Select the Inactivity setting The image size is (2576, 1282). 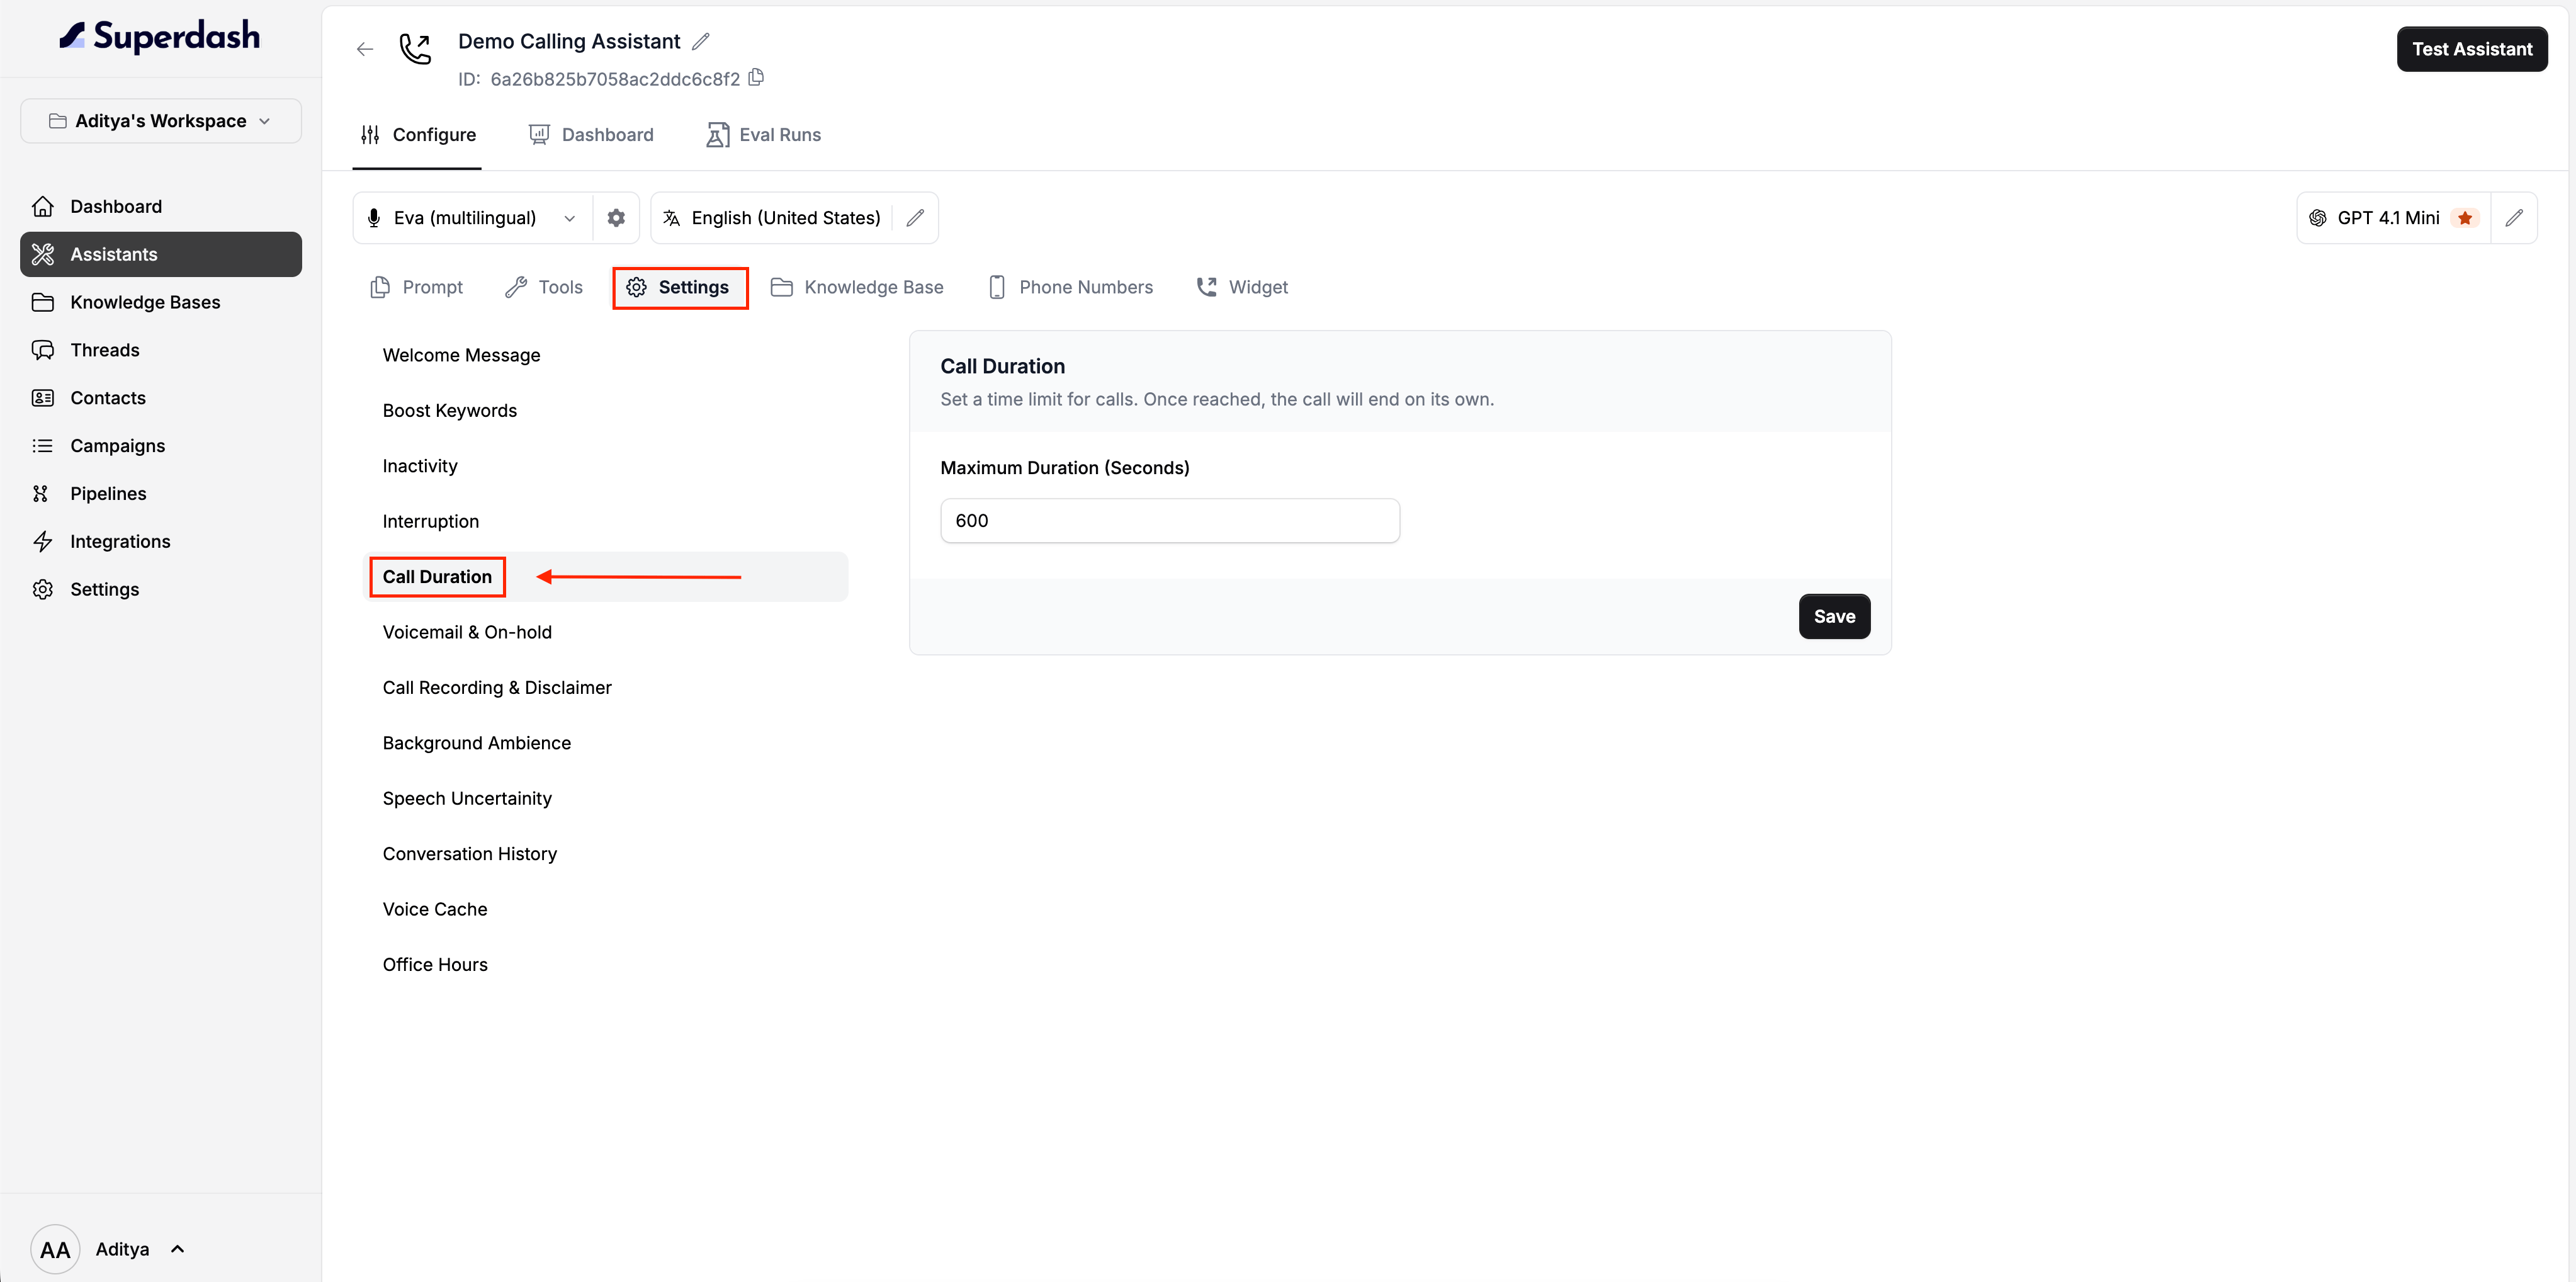606,466
